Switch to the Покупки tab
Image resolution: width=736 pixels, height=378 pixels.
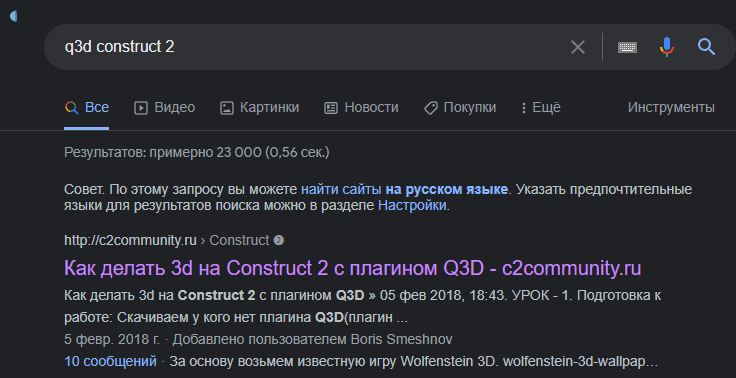460,108
